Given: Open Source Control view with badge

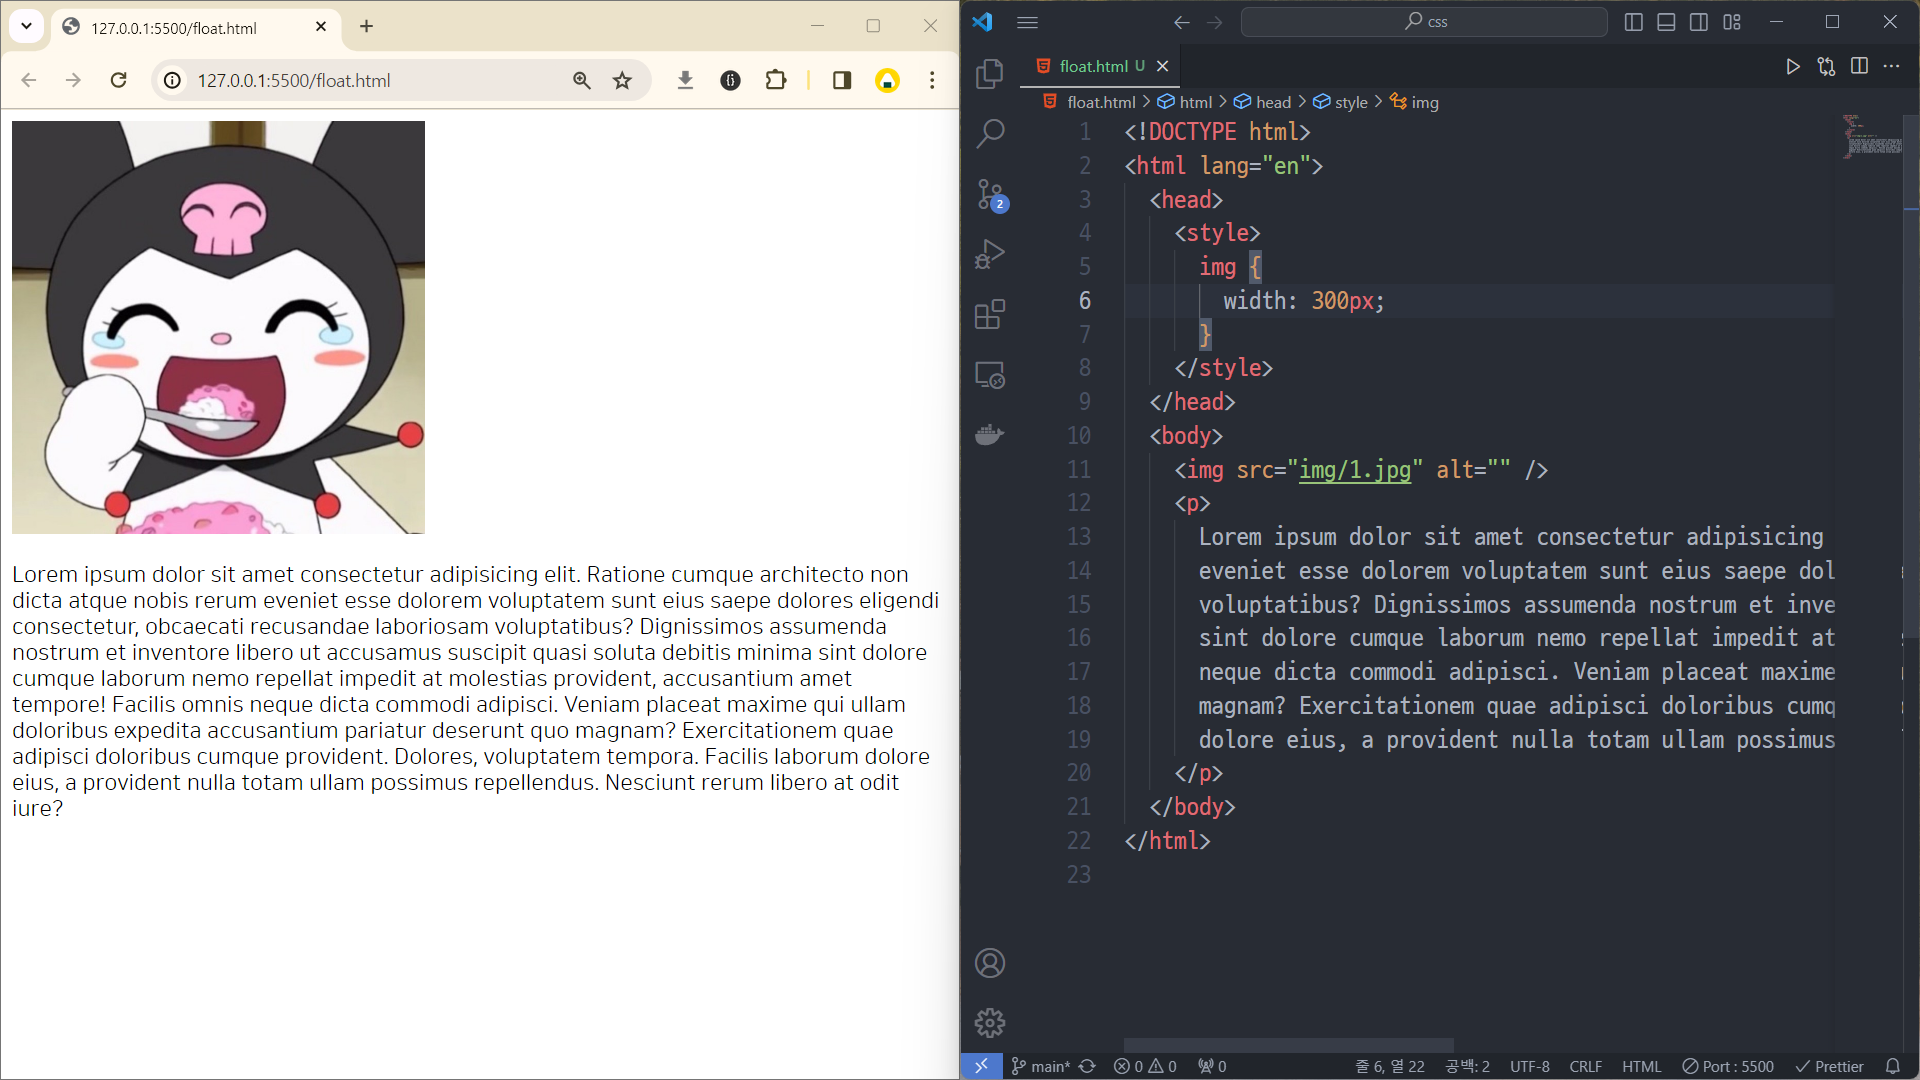Looking at the screenshot, I should click(989, 194).
